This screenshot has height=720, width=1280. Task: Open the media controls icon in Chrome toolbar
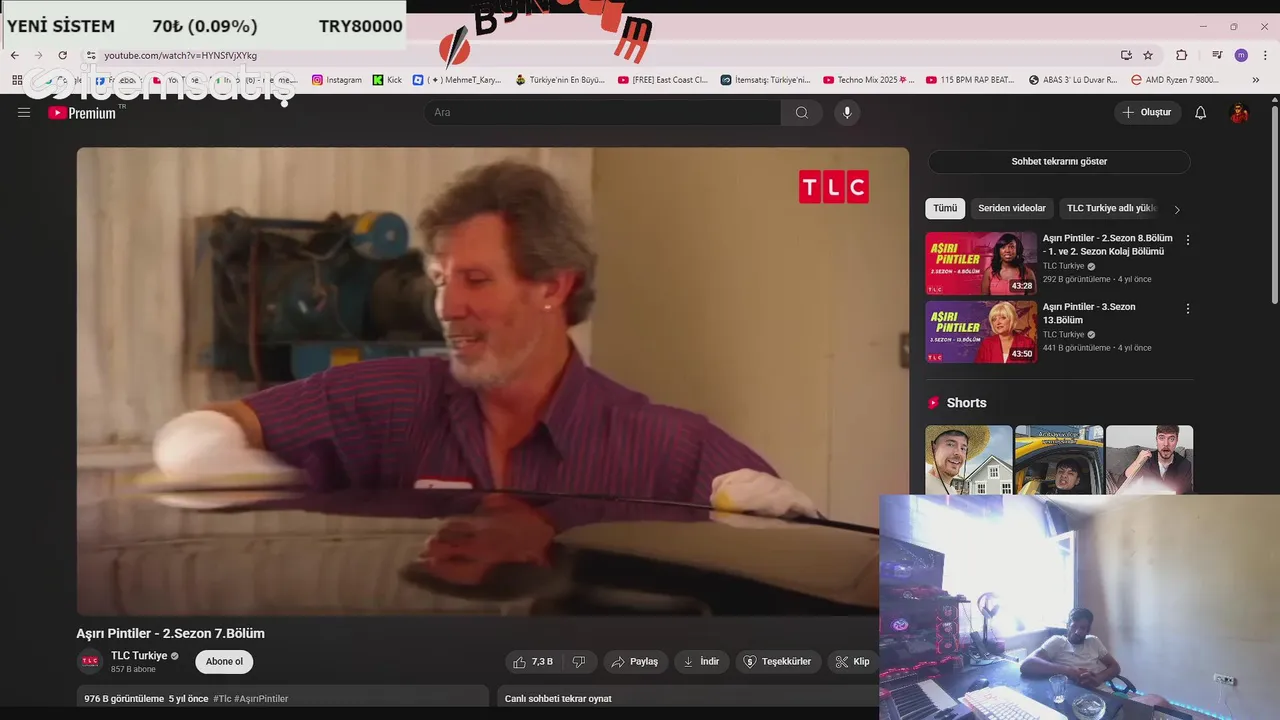coord(1217,55)
